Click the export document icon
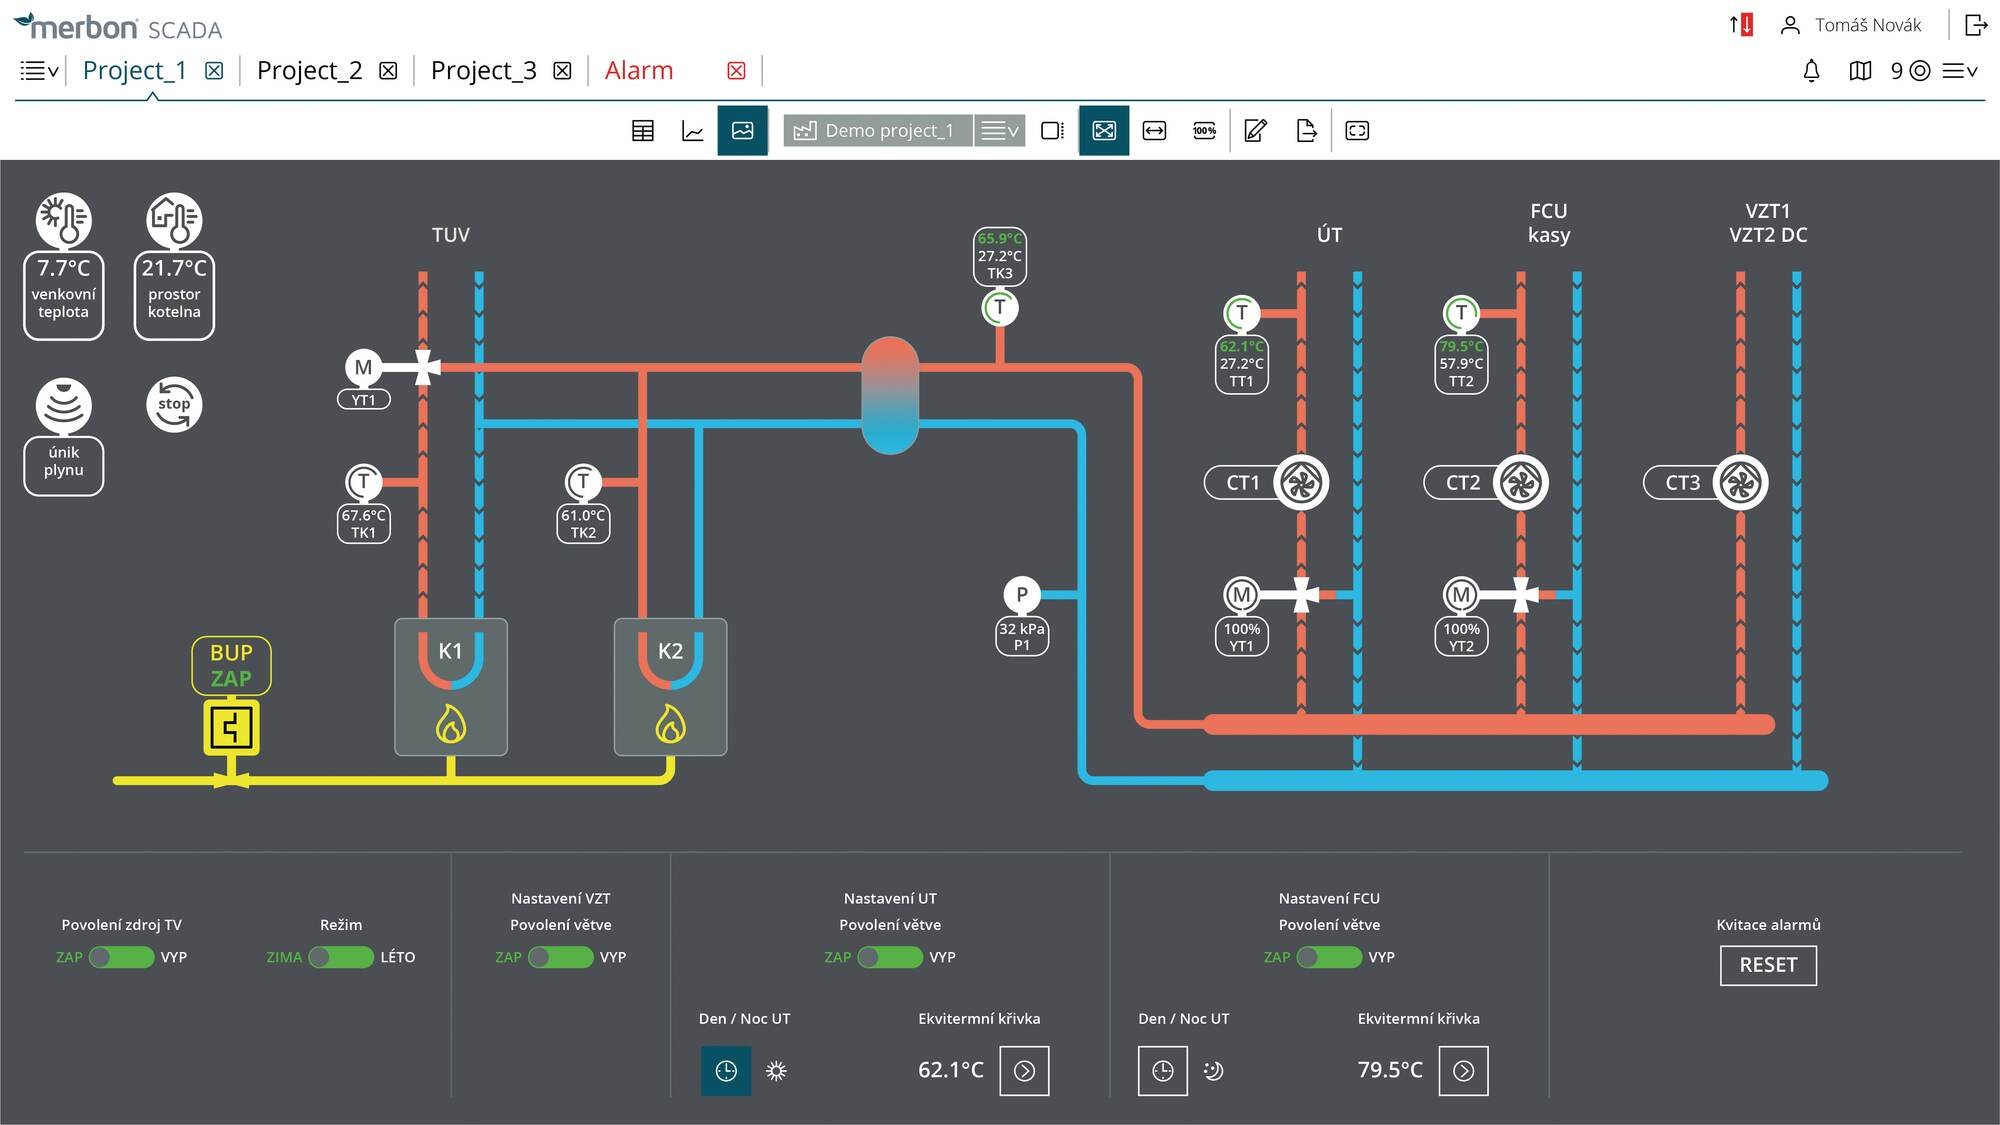The width and height of the screenshot is (2000, 1125). [x=1306, y=131]
